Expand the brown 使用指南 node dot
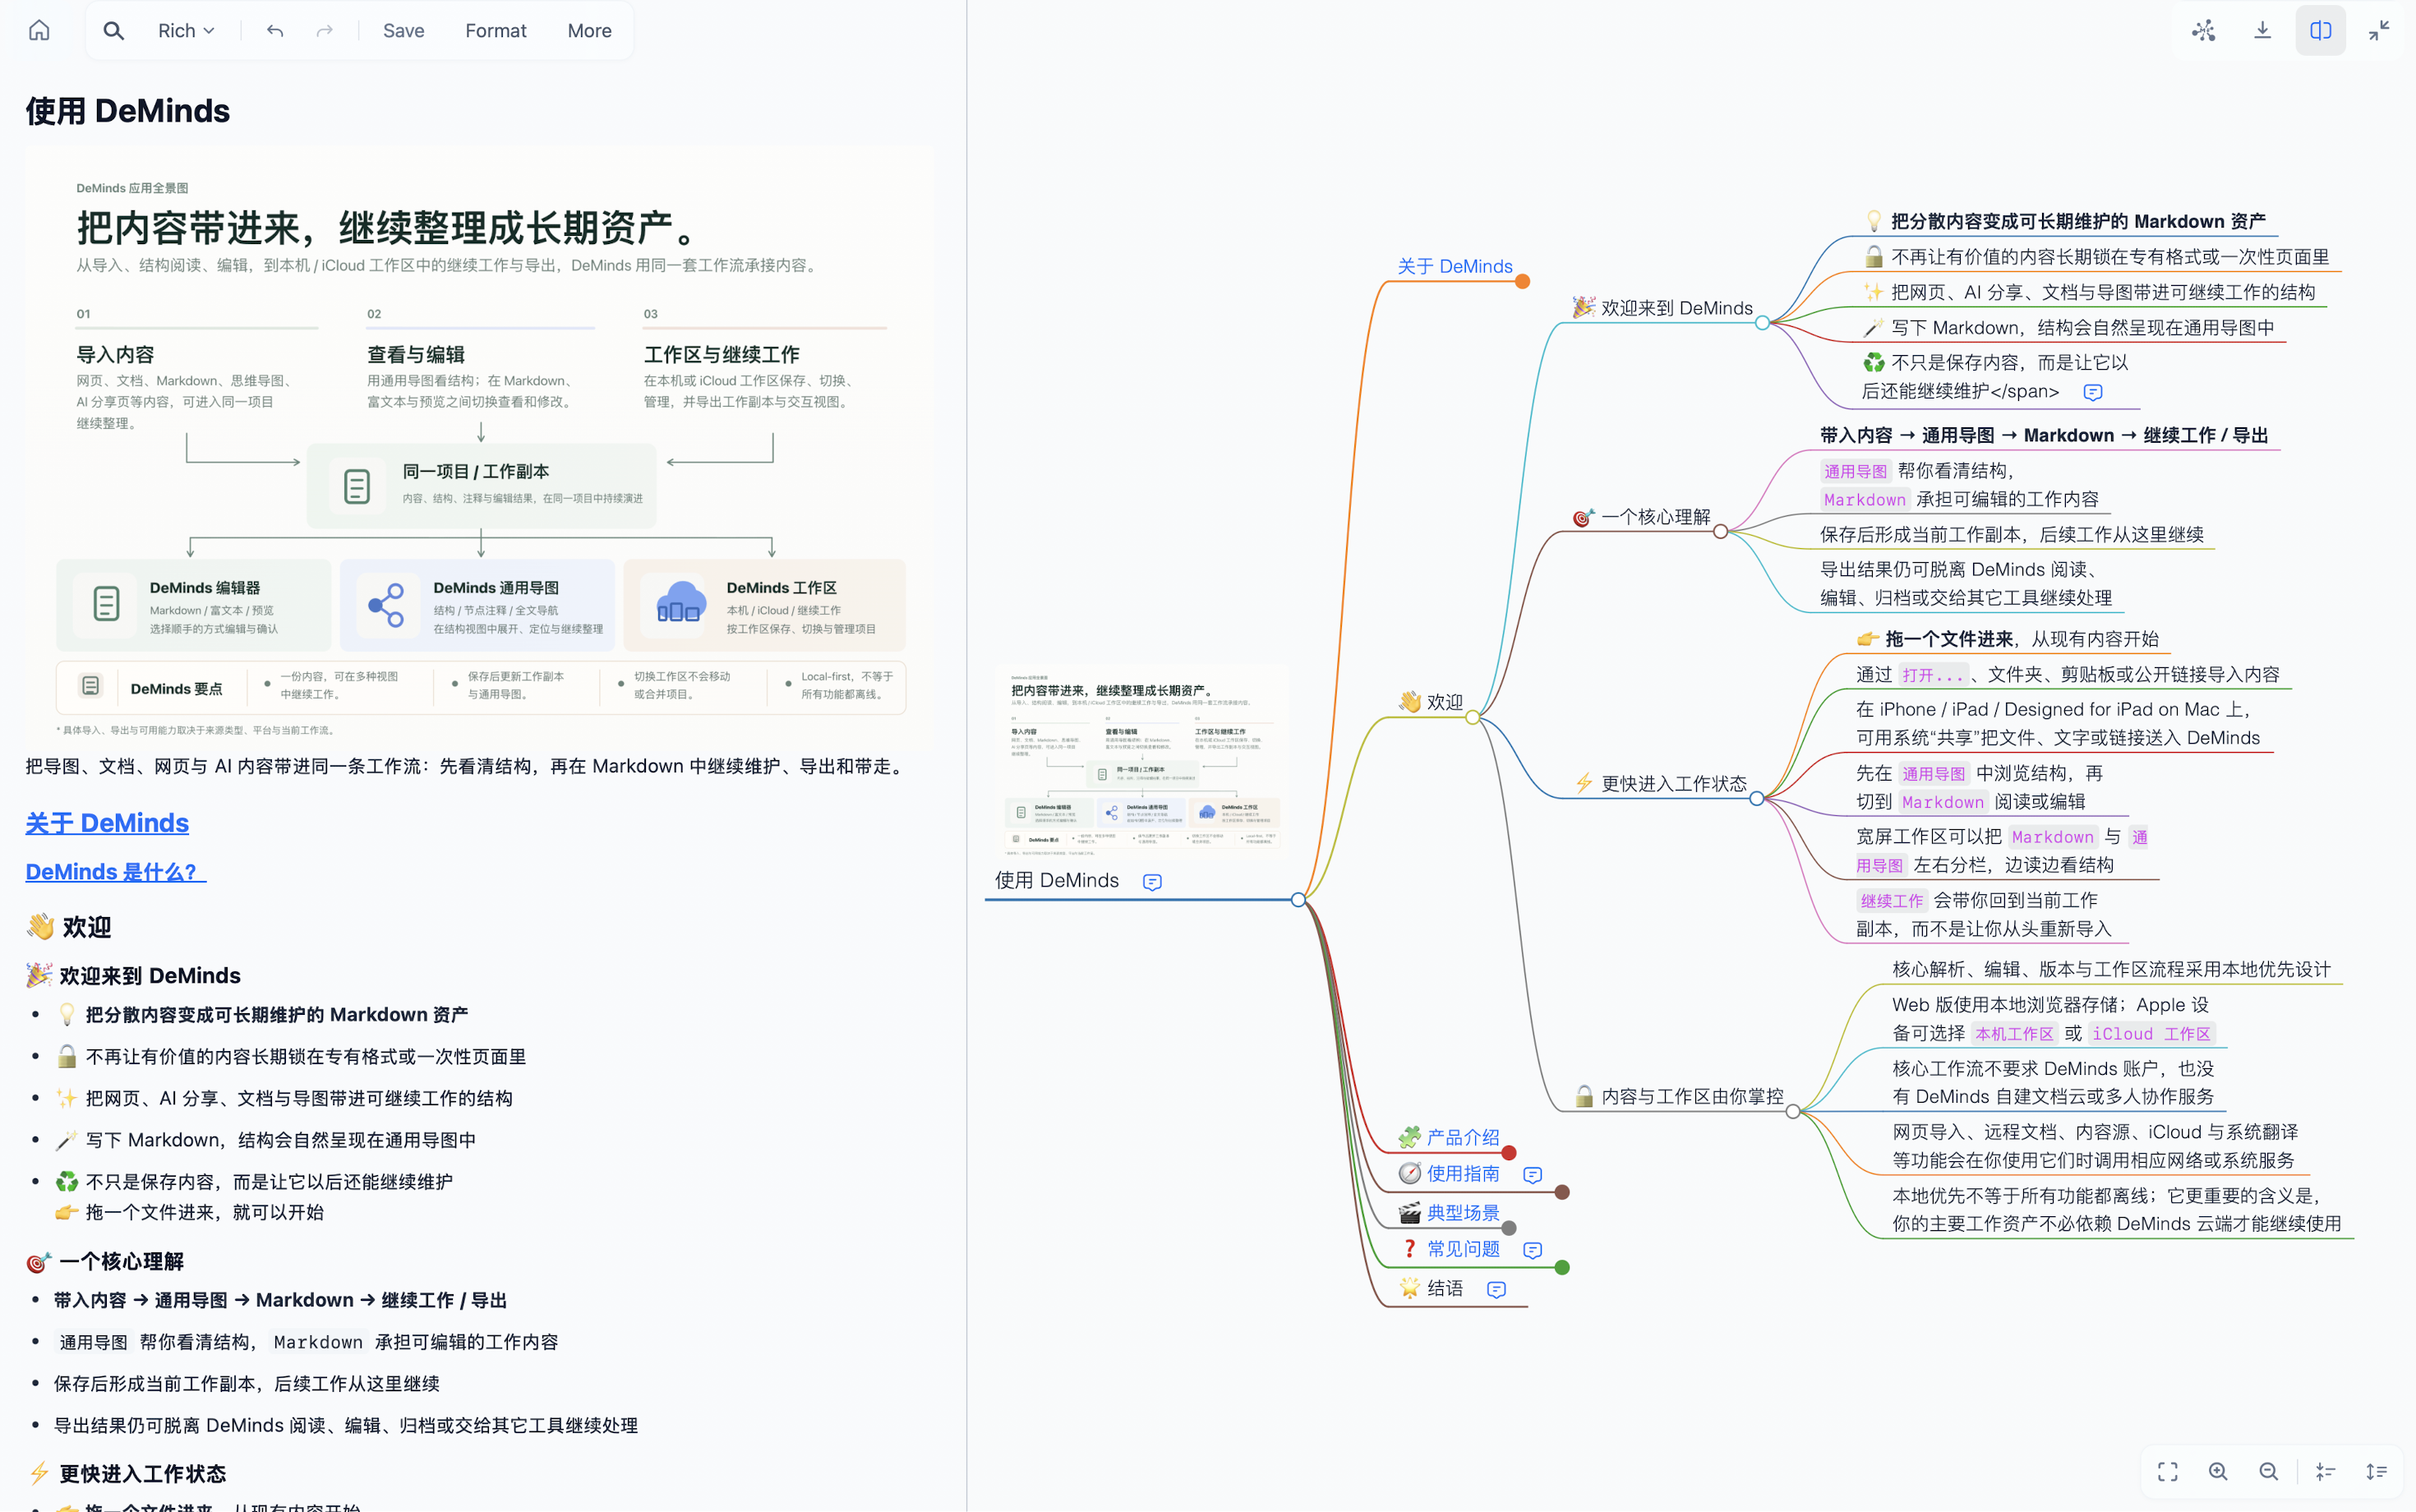 pos(1562,1192)
